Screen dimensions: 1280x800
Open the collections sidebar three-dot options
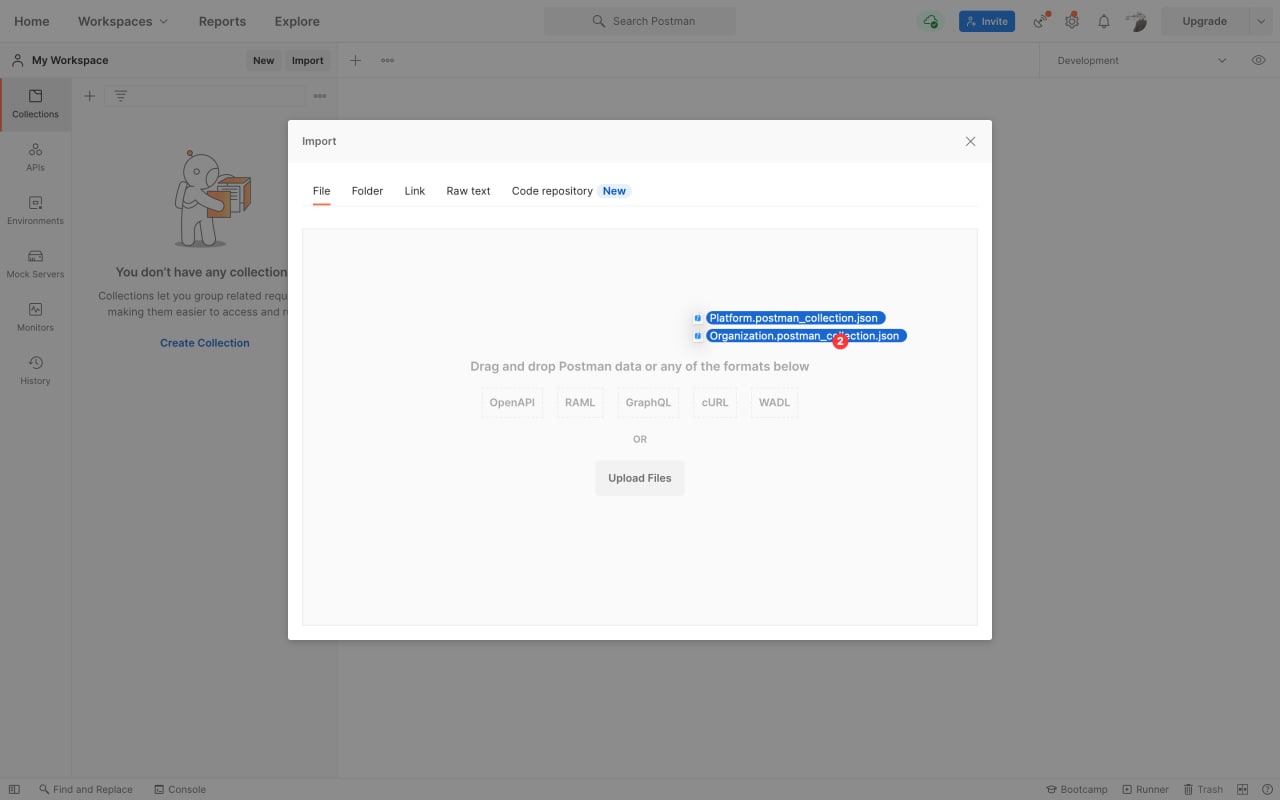(320, 96)
